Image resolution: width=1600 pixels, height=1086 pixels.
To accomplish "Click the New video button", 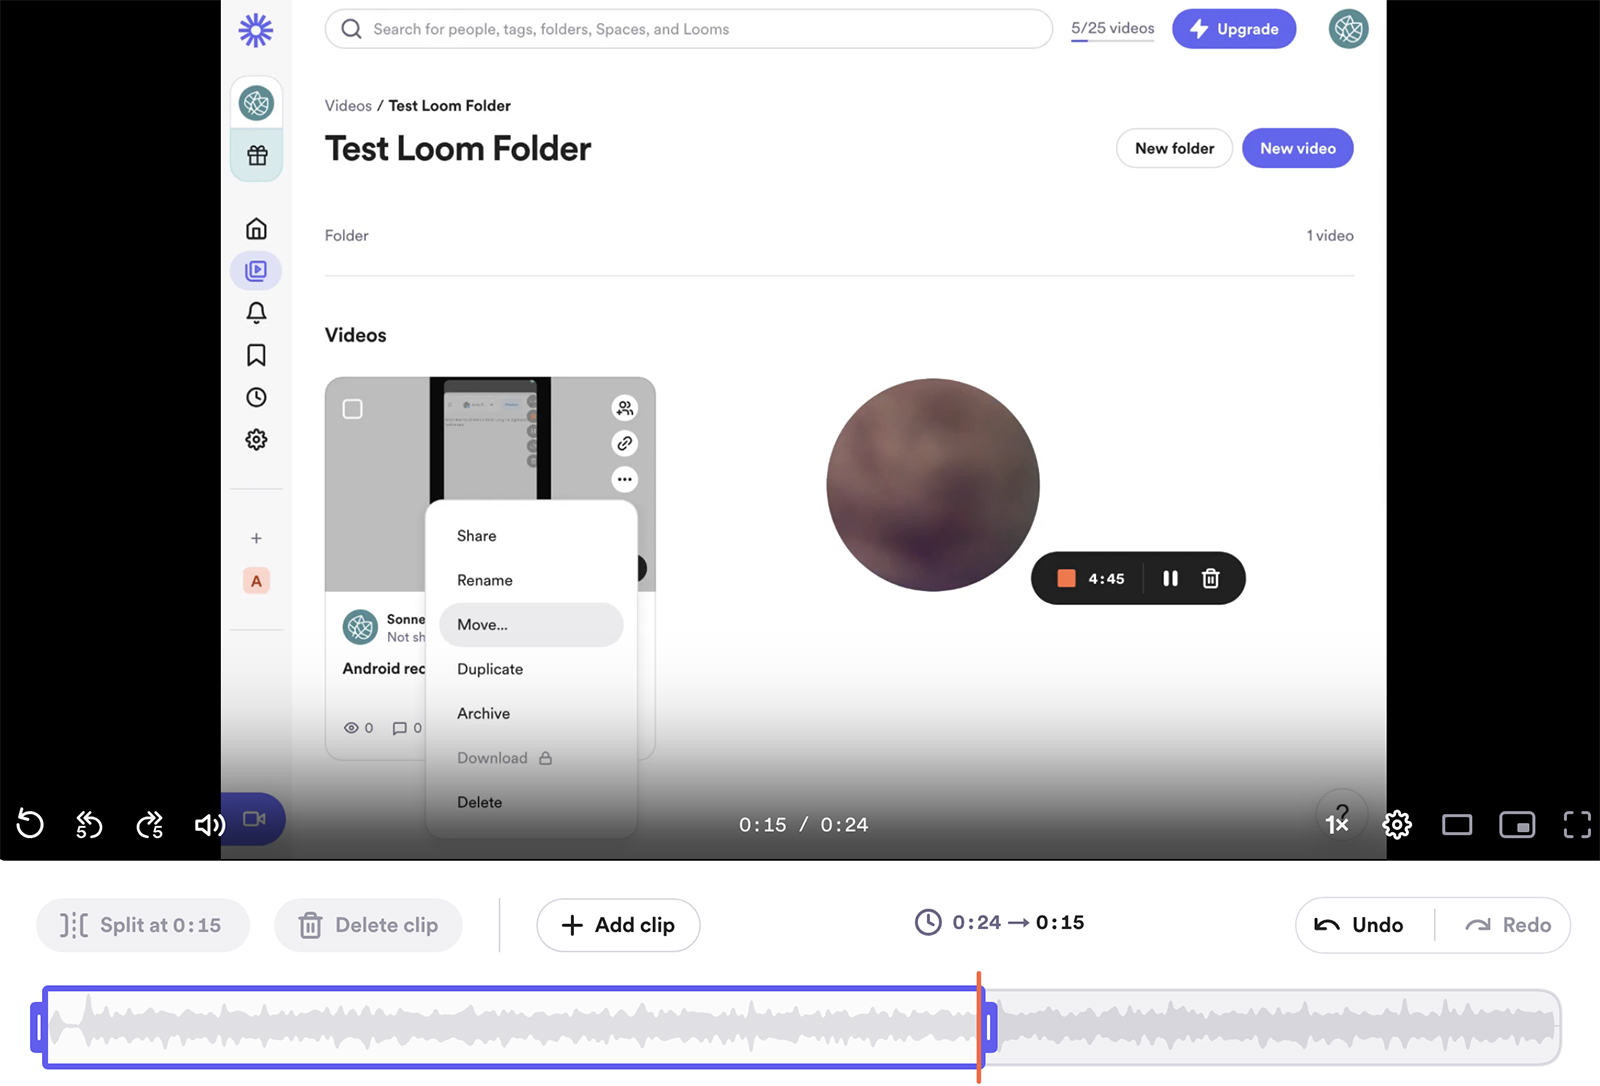I will 1297,148.
